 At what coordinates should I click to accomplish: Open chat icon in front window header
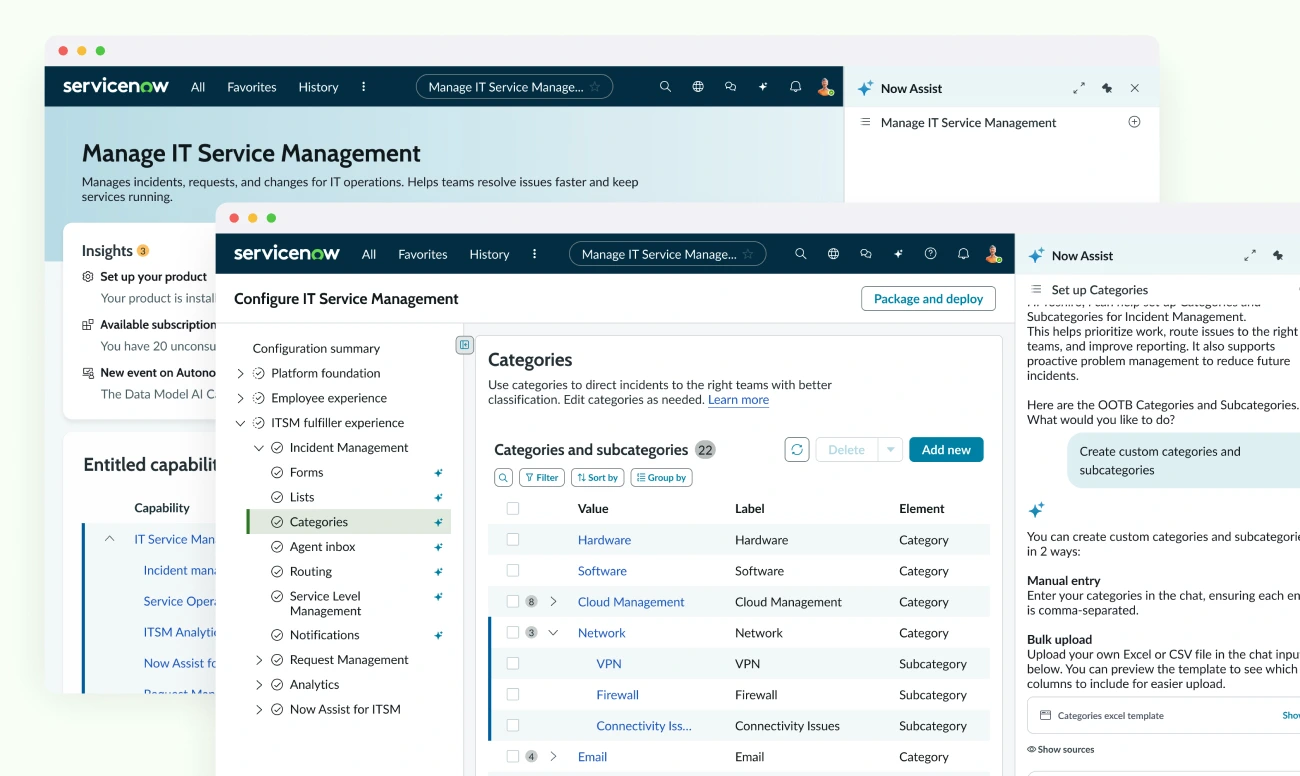(866, 254)
